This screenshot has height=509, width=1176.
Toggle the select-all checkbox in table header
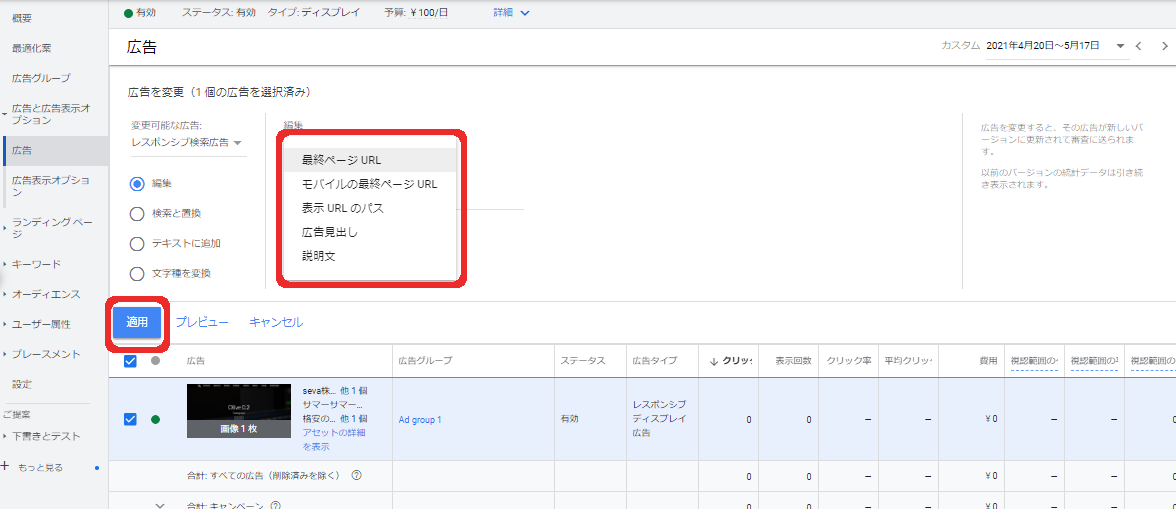tap(130, 361)
